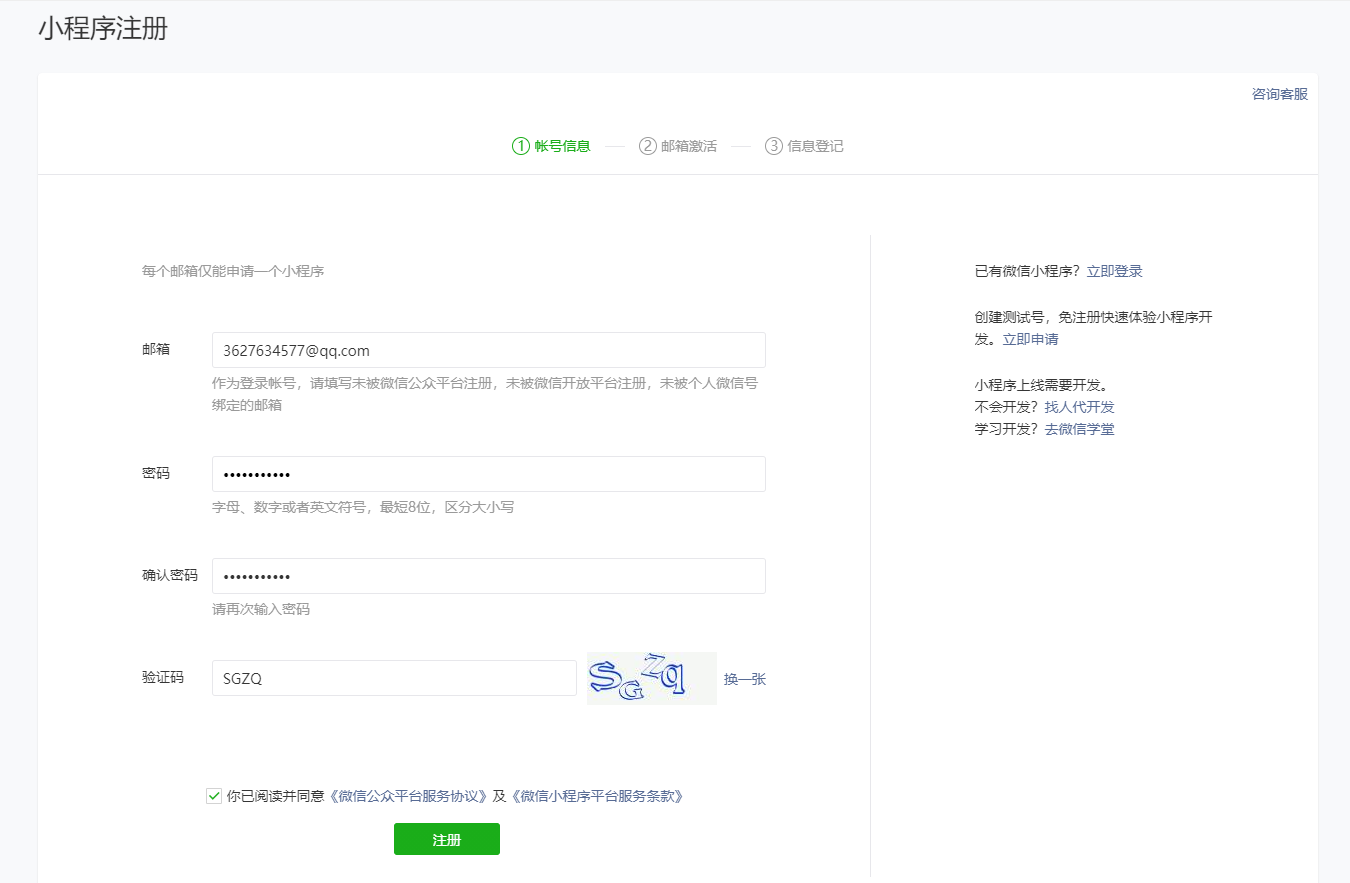The width and height of the screenshot is (1350, 883).
Task: Open the 去微信学堂 learning link
Action: [1079, 428]
